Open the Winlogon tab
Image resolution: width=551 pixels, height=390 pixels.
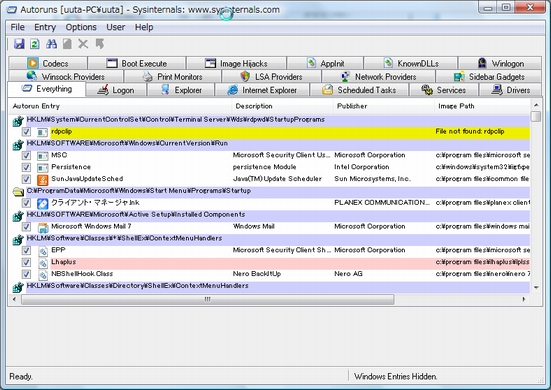pos(500,63)
